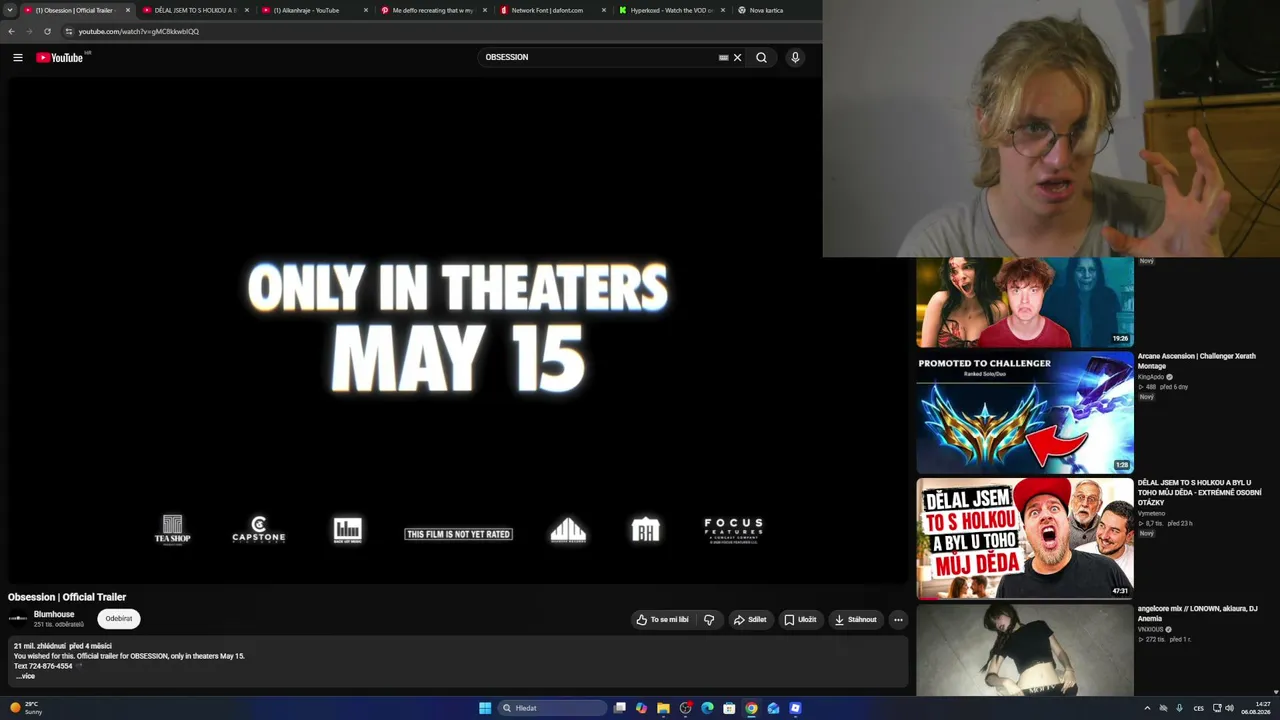Viewport: 1280px width, 720px height.
Task: Open 'Arcane Ascension | Challenger Xerath Montage' video title
Action: pyautogui.click(x=1196, y=361)
